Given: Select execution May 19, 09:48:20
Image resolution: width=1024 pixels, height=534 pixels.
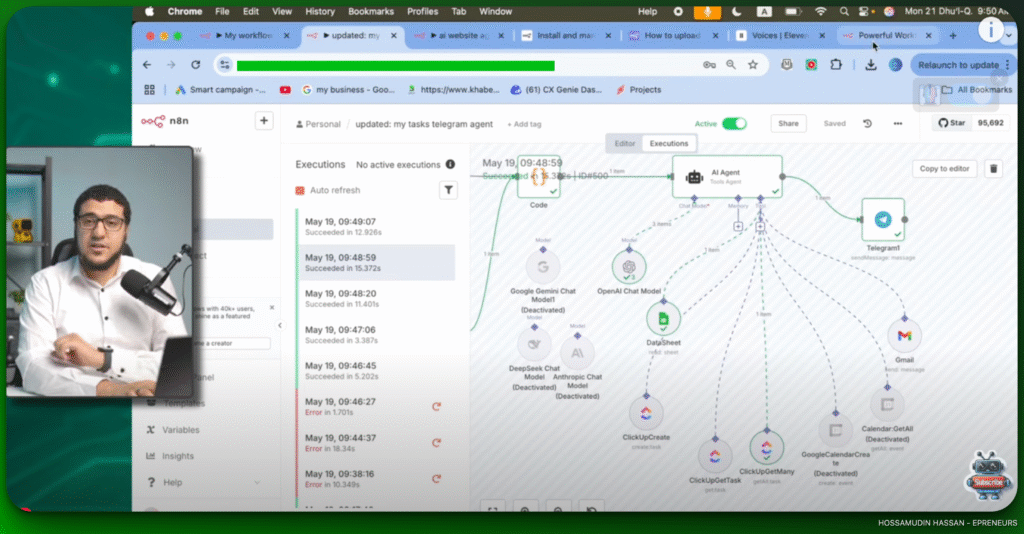Looking at the screenshot, I should pyautogui.click(x=376, y=298).
